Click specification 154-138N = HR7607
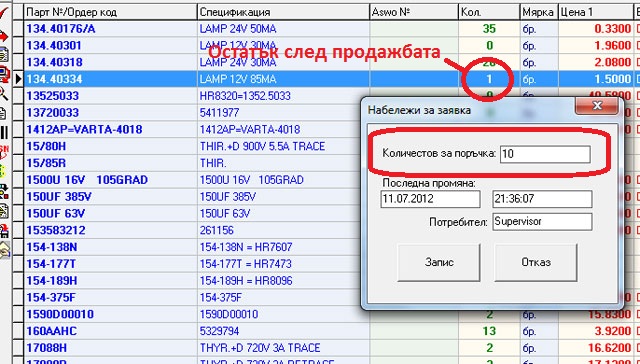The width and height of the screenshot is (640, 364). click(x=246, y=247)
